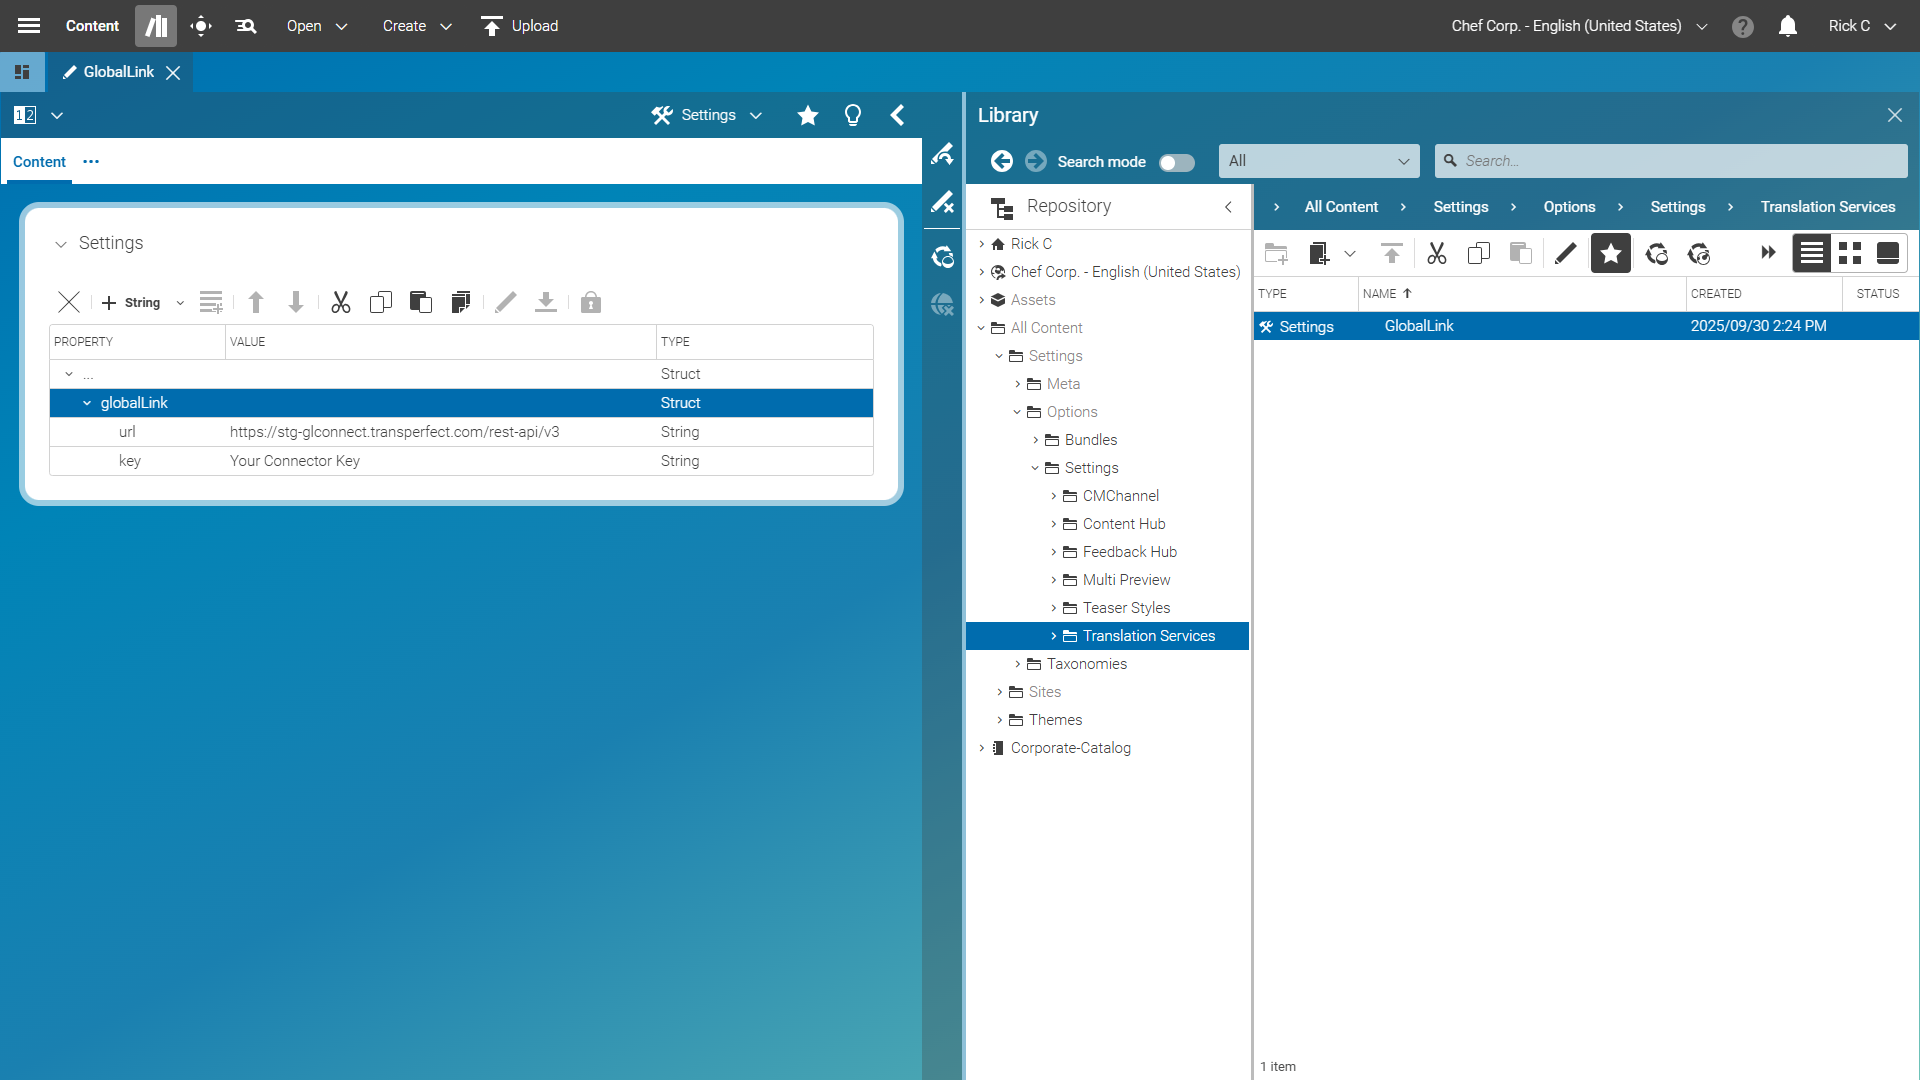Collapse the globalLink struct row
This screenshot has width=1920, height=1080.
point(87,403)
